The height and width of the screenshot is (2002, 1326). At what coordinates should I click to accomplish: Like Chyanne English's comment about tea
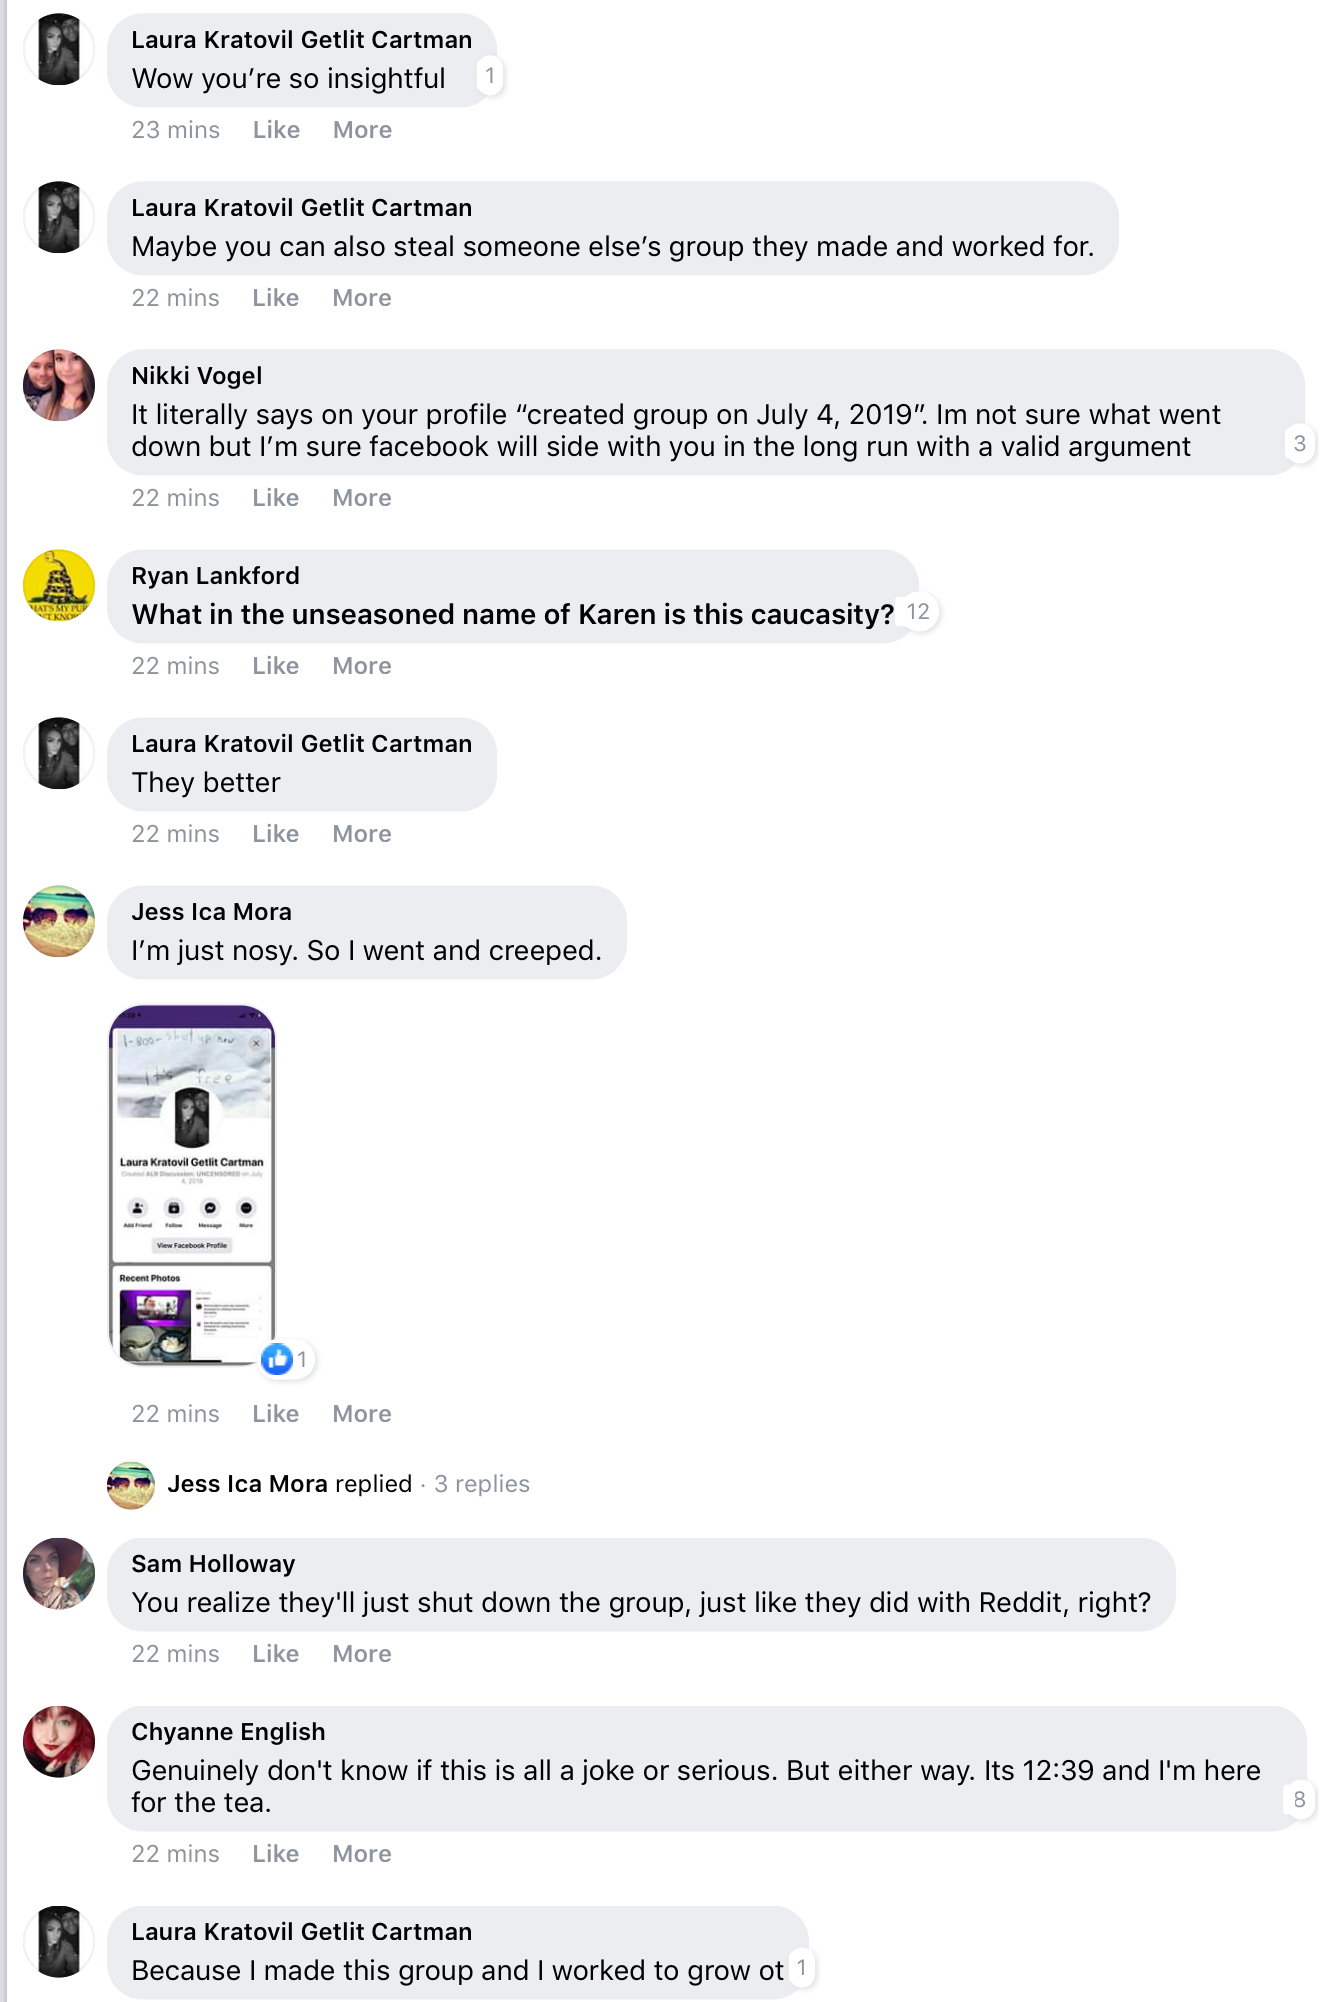[276, 1854]
